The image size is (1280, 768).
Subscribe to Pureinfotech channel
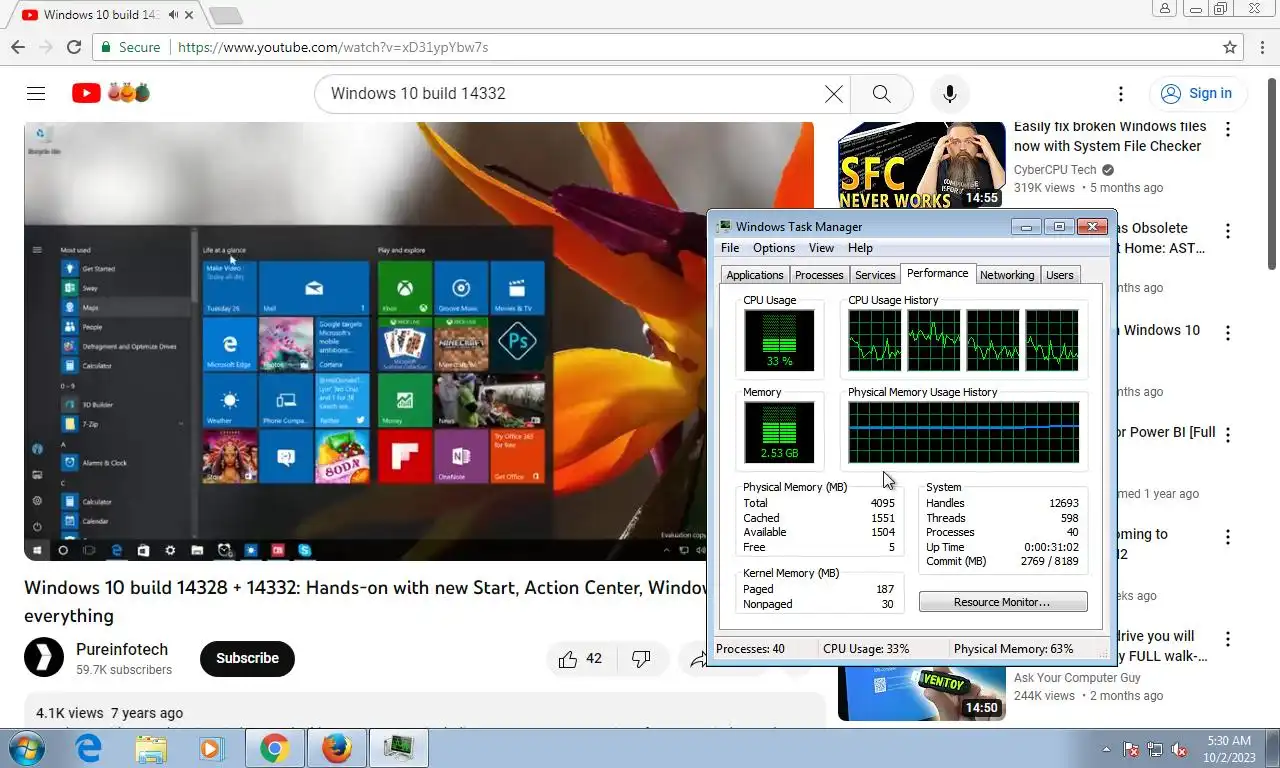click(x=247, y=658)
